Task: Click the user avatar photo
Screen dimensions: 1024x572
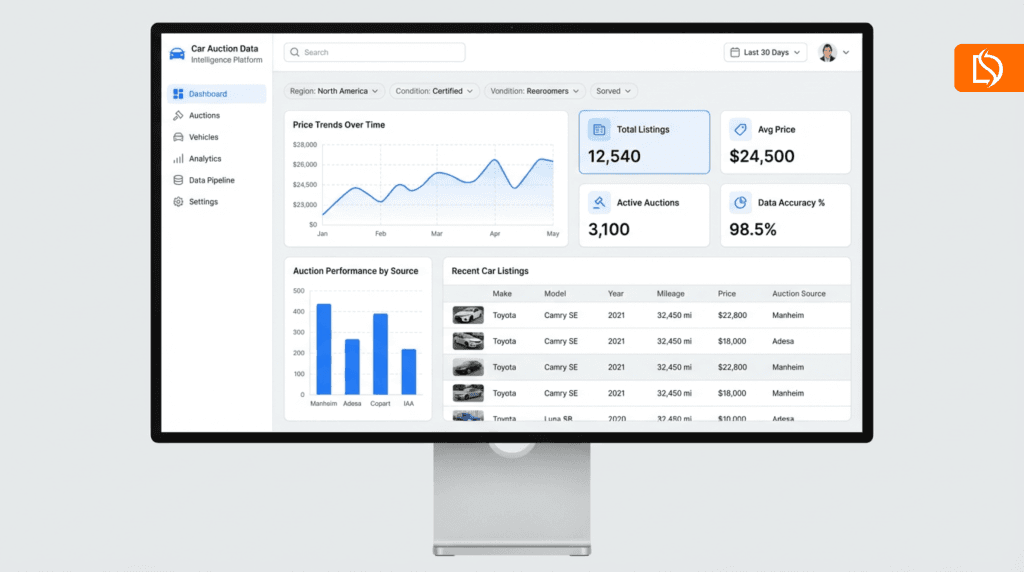Action: tap(827, 52)
